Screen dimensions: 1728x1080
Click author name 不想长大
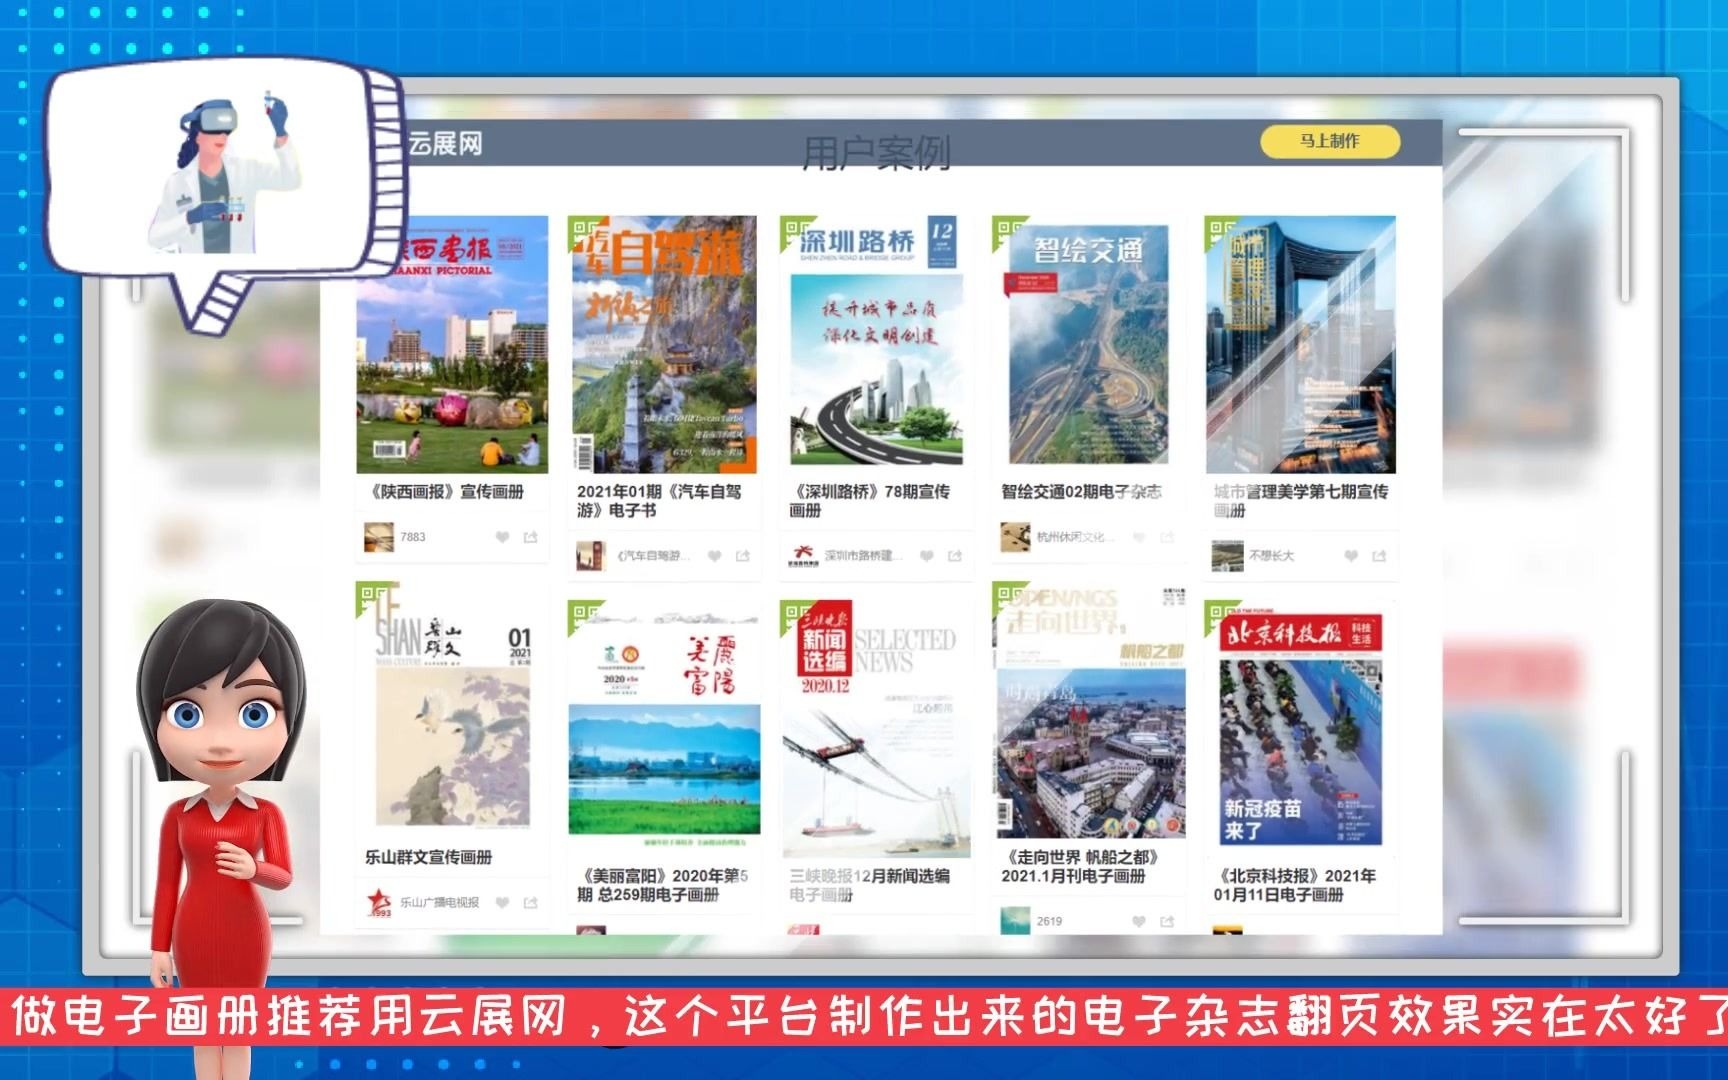tap(1272, 556)
